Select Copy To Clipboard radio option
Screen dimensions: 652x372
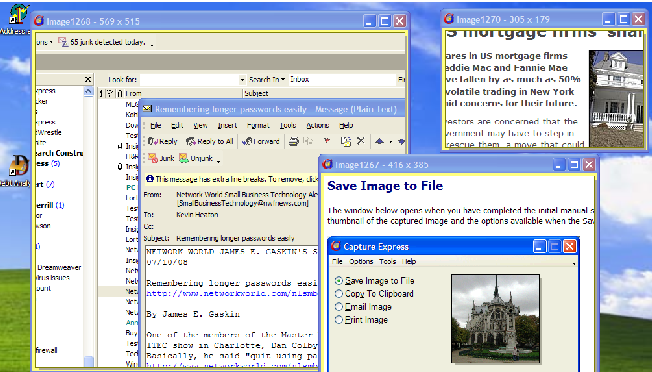339,293
